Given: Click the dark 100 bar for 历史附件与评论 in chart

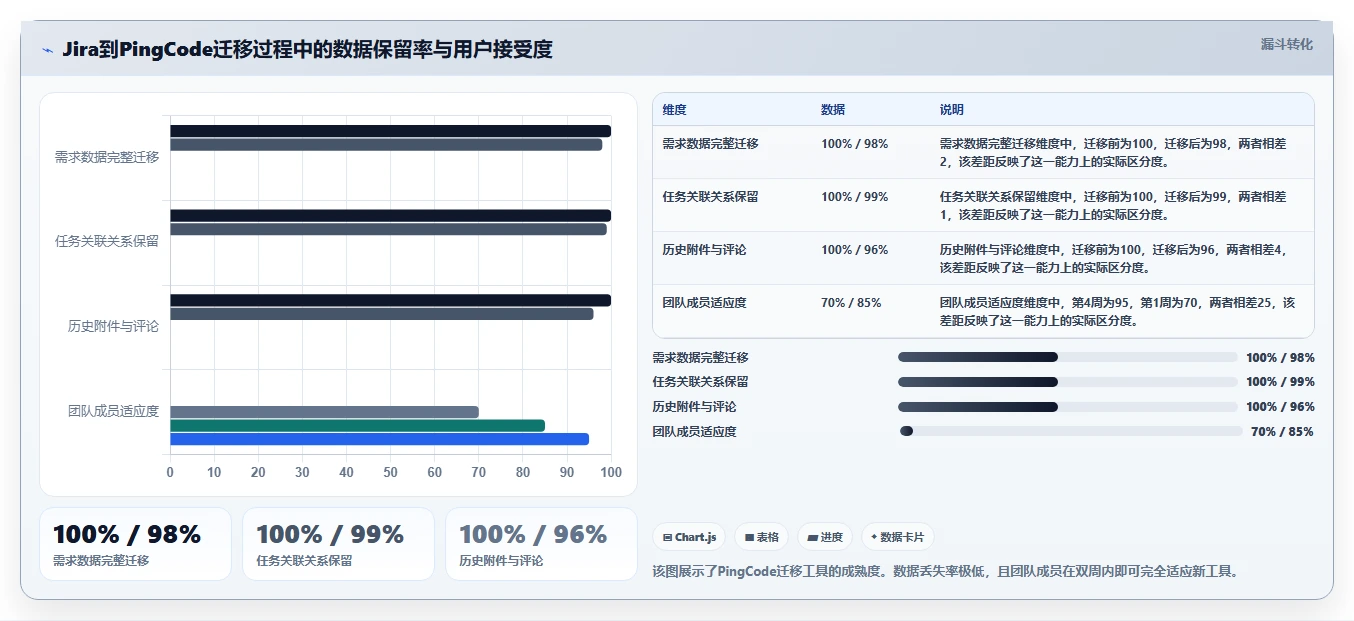Looking at the screenshot, I should click(x=390, y=300).
